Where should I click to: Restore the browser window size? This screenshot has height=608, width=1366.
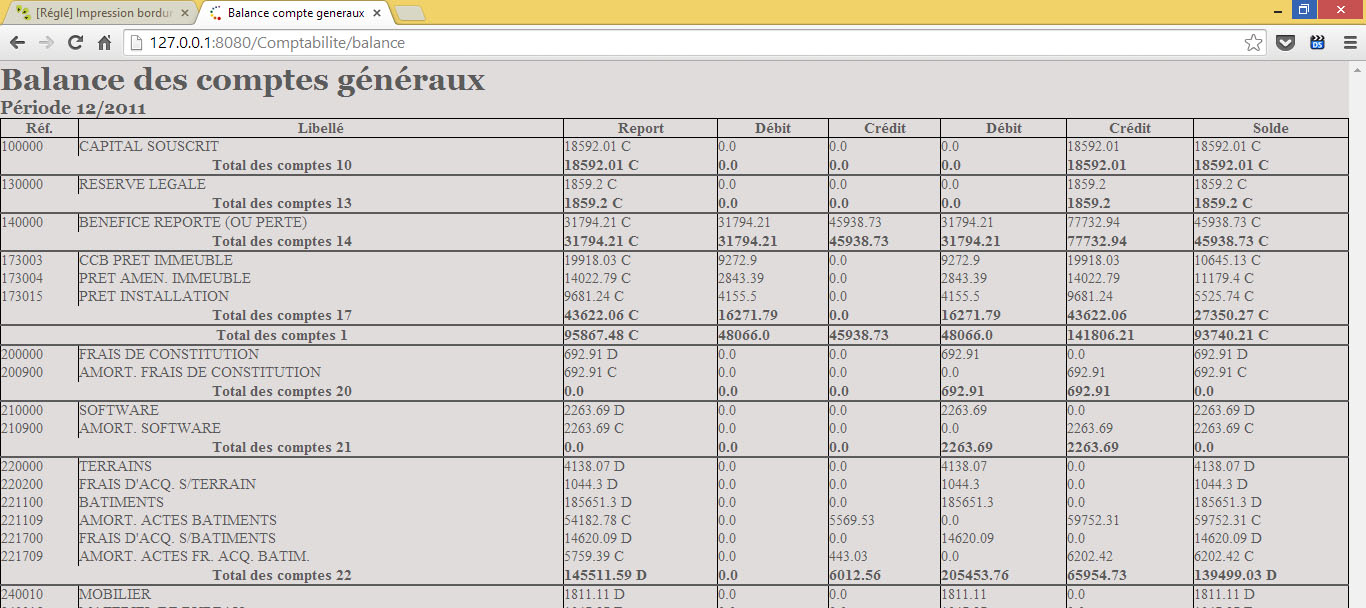1303,9
